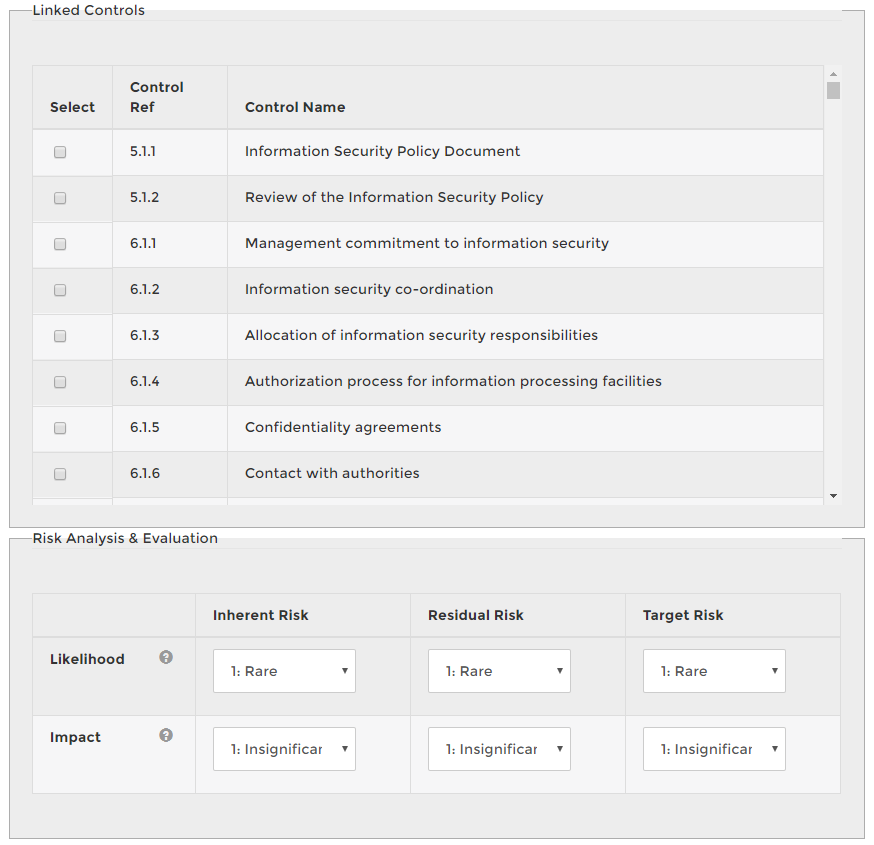Click 'Authorization process for information processing facilities'
874x845 pixels.
453,381
